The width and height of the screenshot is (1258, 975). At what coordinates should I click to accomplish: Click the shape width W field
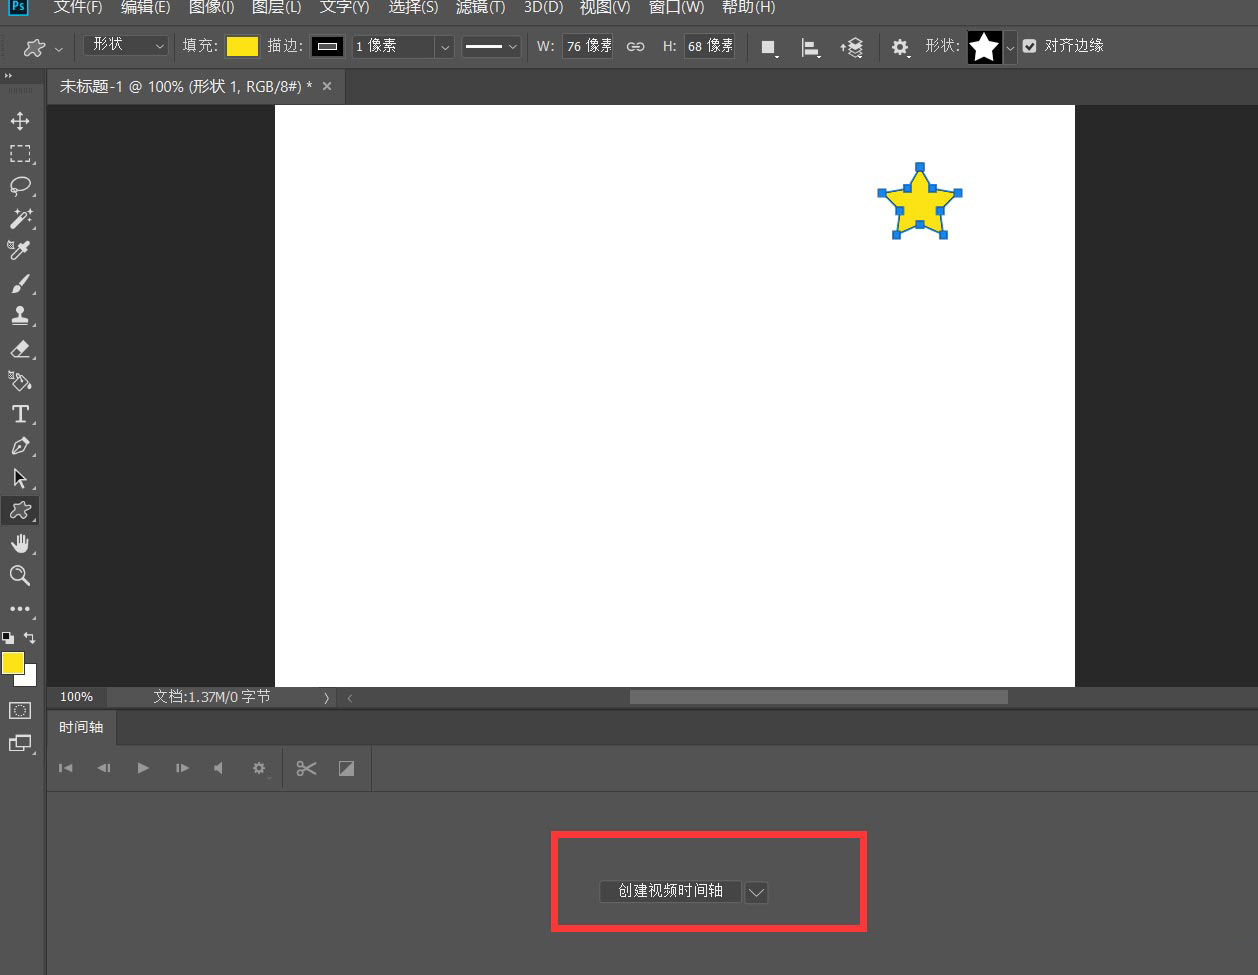[587, 46]
